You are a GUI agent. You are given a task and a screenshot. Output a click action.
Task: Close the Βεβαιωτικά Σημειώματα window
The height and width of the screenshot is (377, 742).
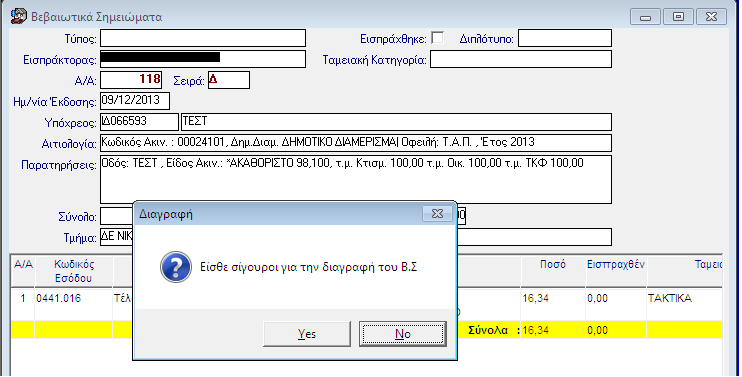(711, 17)
